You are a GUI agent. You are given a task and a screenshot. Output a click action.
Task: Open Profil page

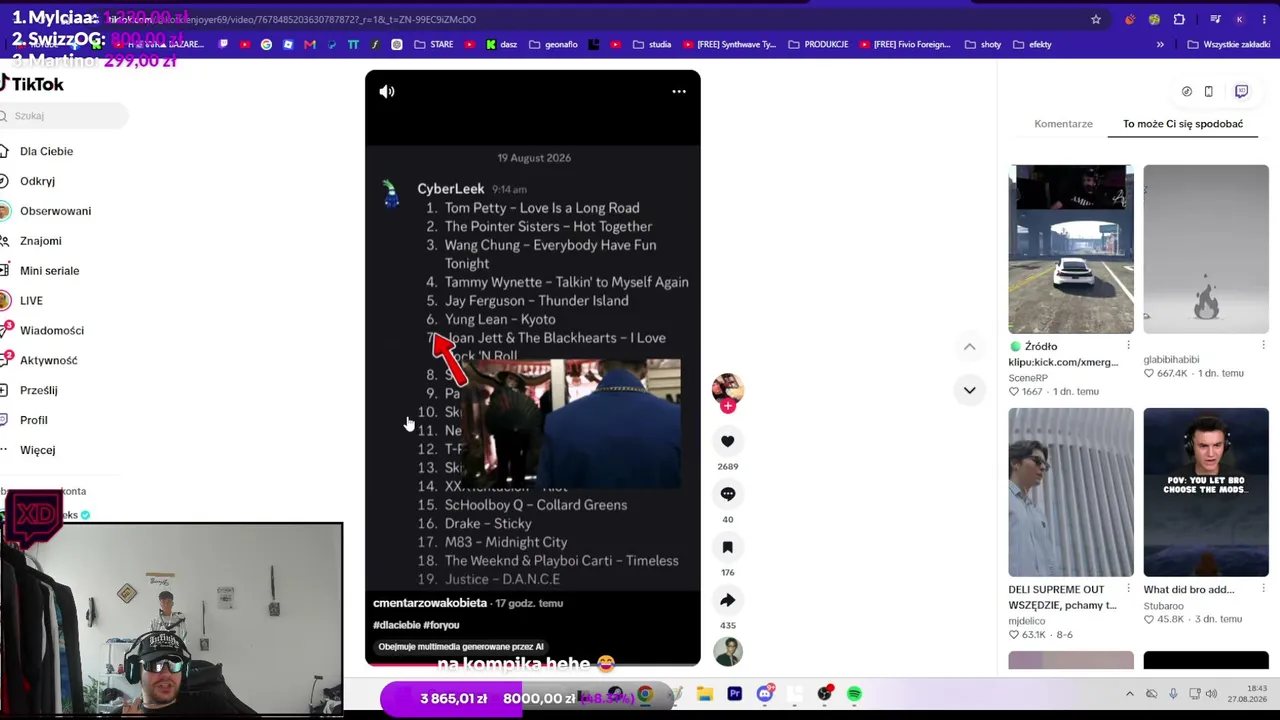point(33,420)
